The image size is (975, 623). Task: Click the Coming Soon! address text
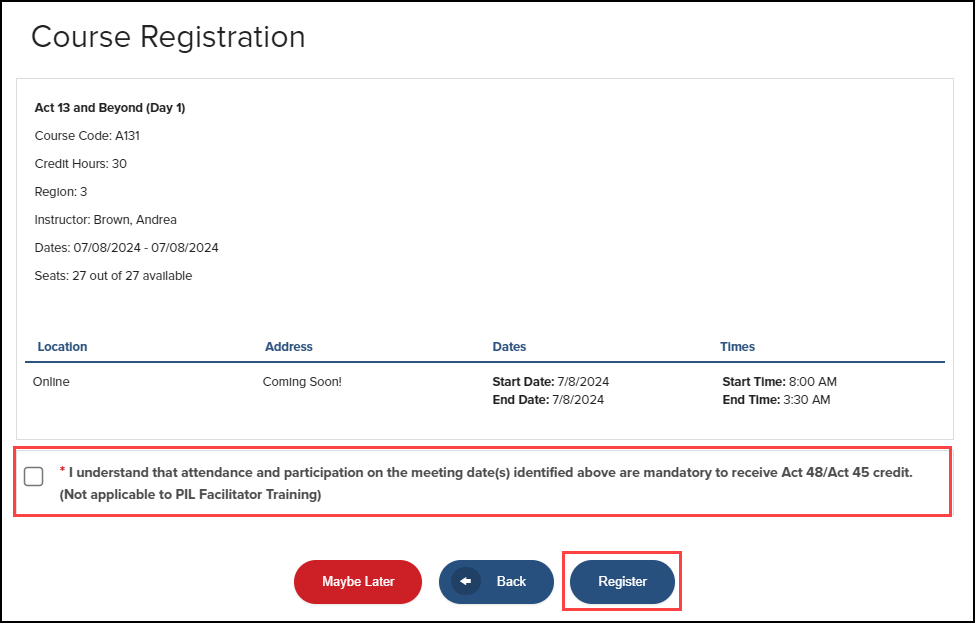(302, 381)
